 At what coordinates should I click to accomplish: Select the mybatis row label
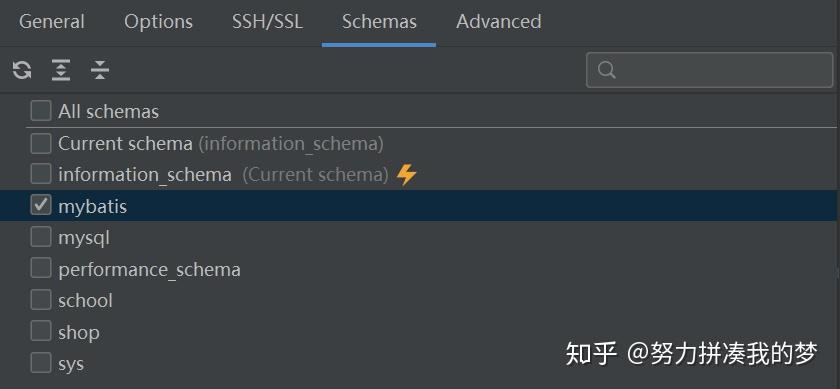click(93, 206)
